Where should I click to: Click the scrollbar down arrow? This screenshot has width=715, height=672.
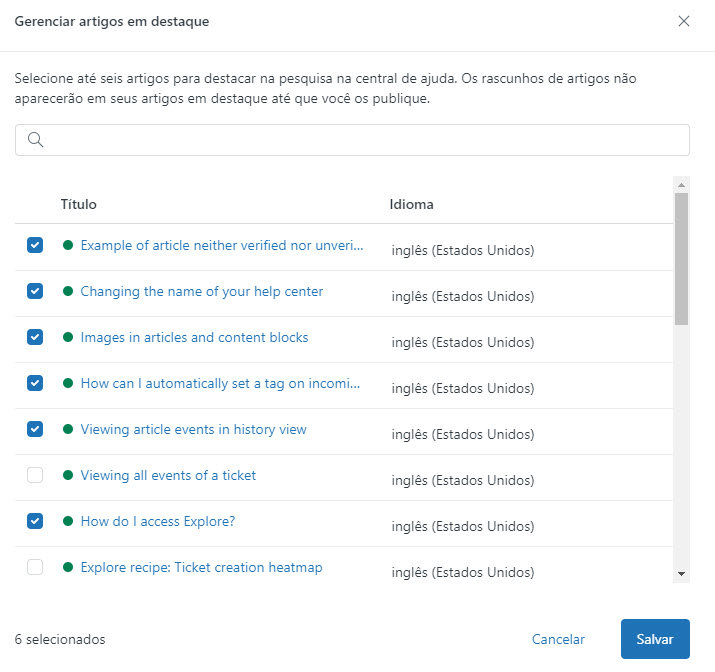point(681,574)
